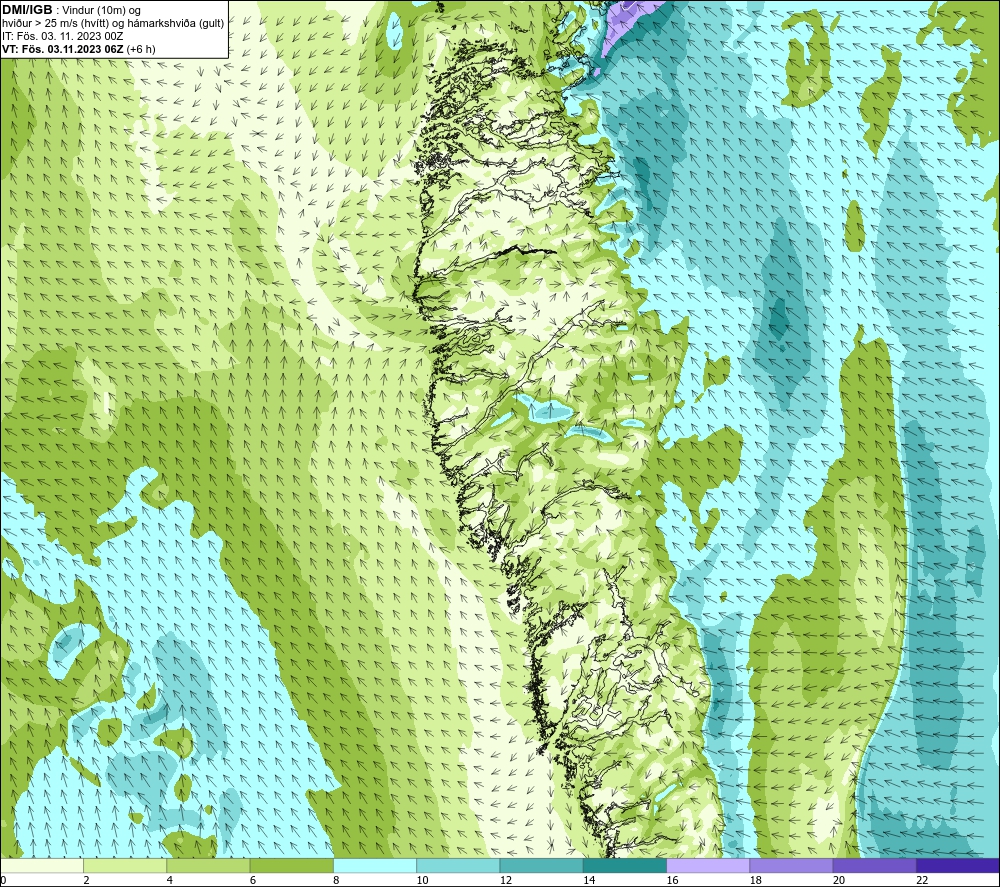Image resolution: width=1000 pixels, height=887 pixels.
Task: Click the pale yellow 0–2 legend swatch
Action: 42,865
